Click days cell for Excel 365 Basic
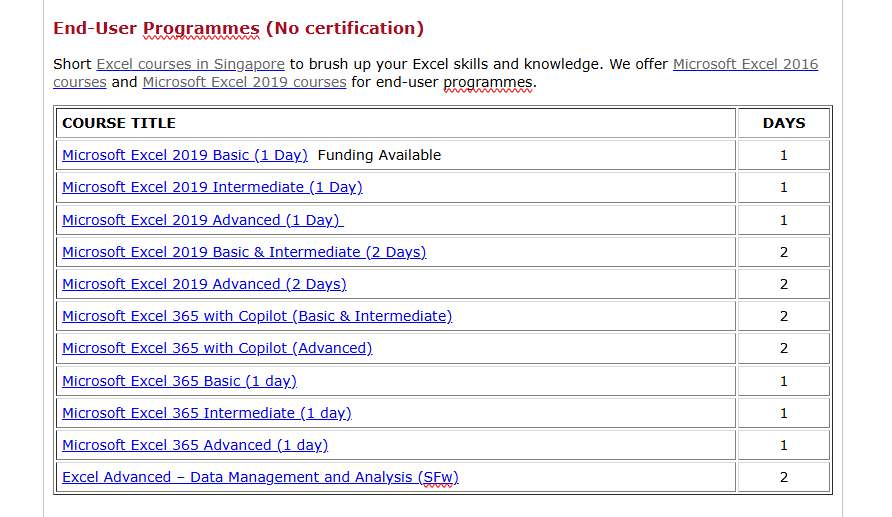This screenshot has height=517, width=892. (784, 381)
